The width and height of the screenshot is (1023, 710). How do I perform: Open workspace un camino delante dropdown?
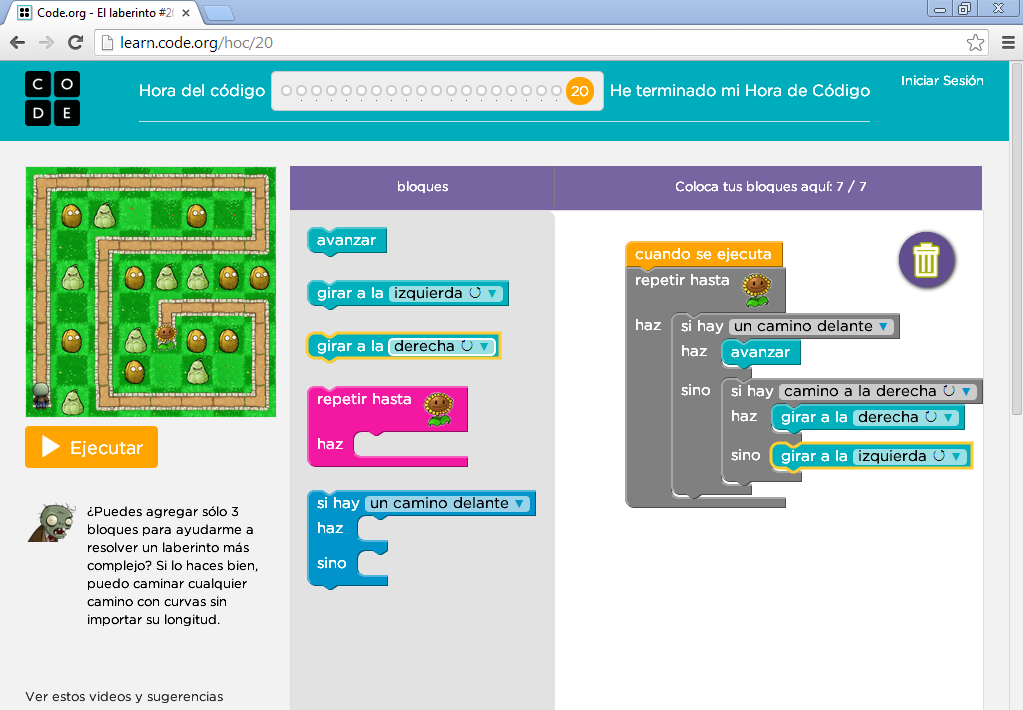[x=883, y=326]
